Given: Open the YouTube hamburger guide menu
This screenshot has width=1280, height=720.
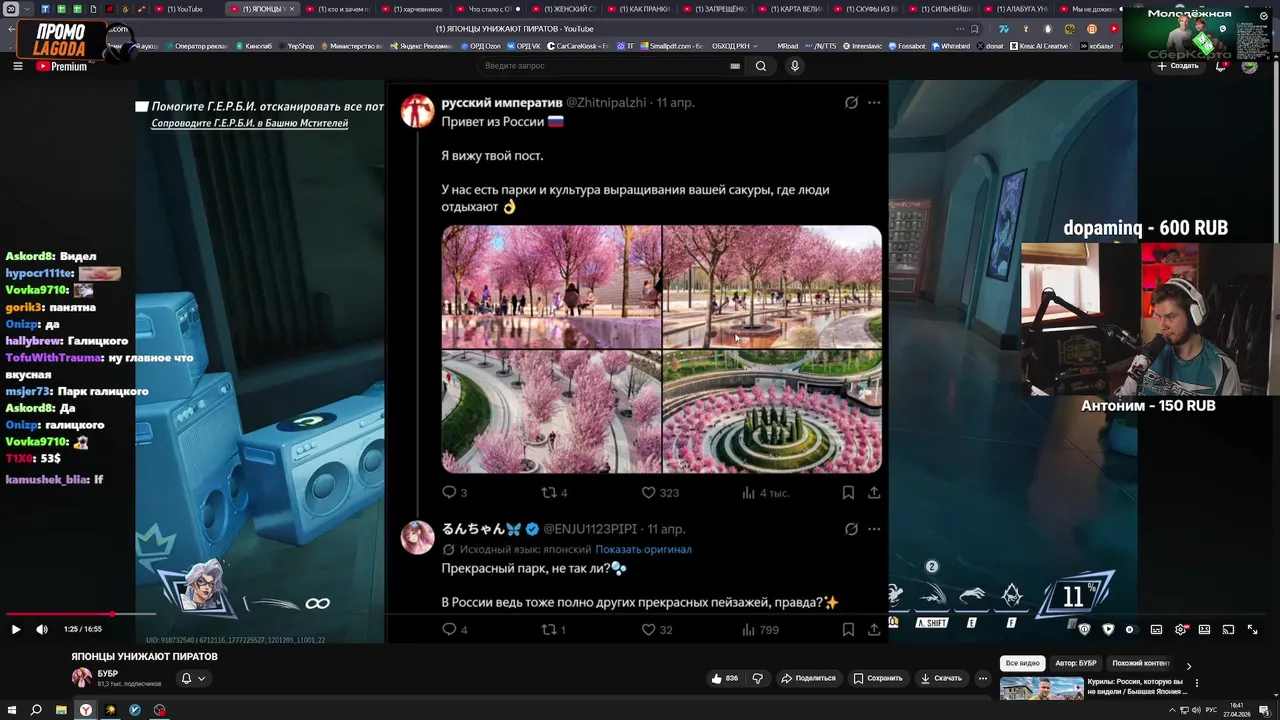Looking at the screenshot, I should (17, 66).
